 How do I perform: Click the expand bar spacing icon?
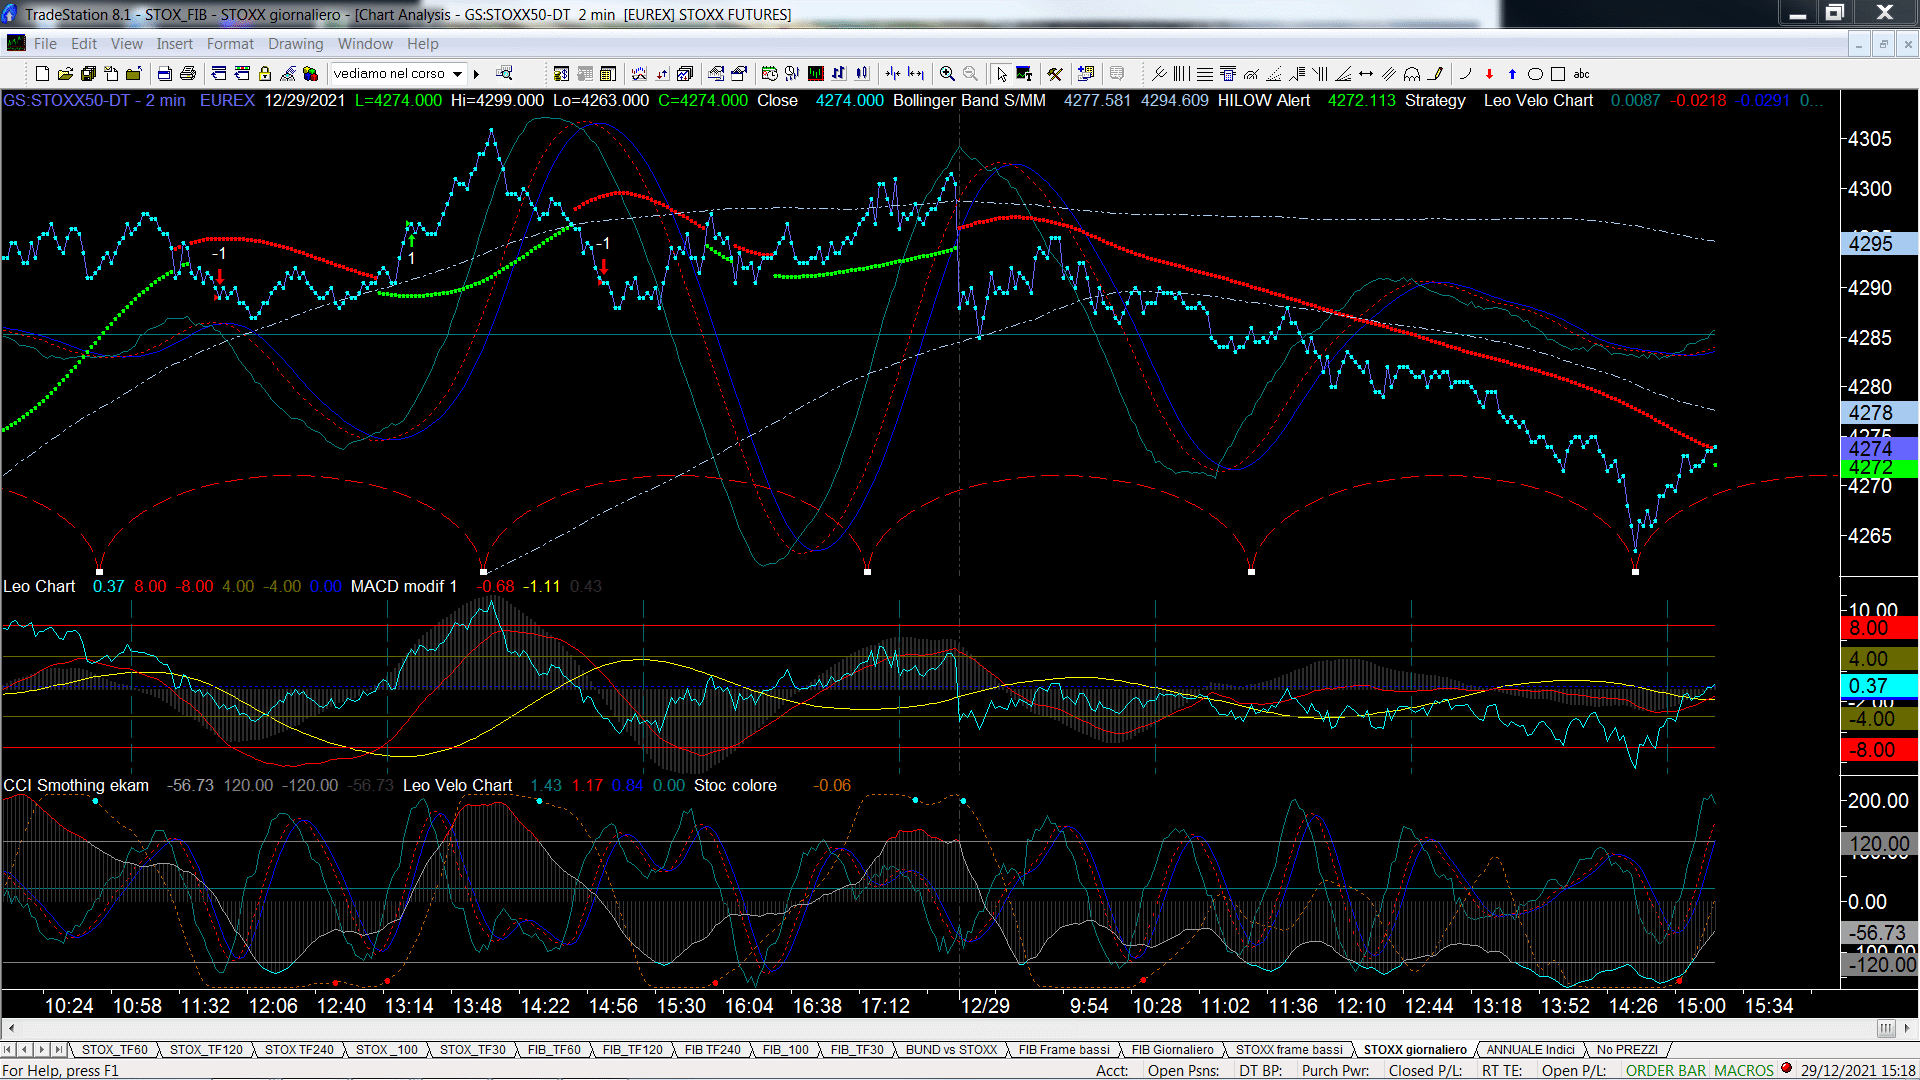tap(916, 74)
